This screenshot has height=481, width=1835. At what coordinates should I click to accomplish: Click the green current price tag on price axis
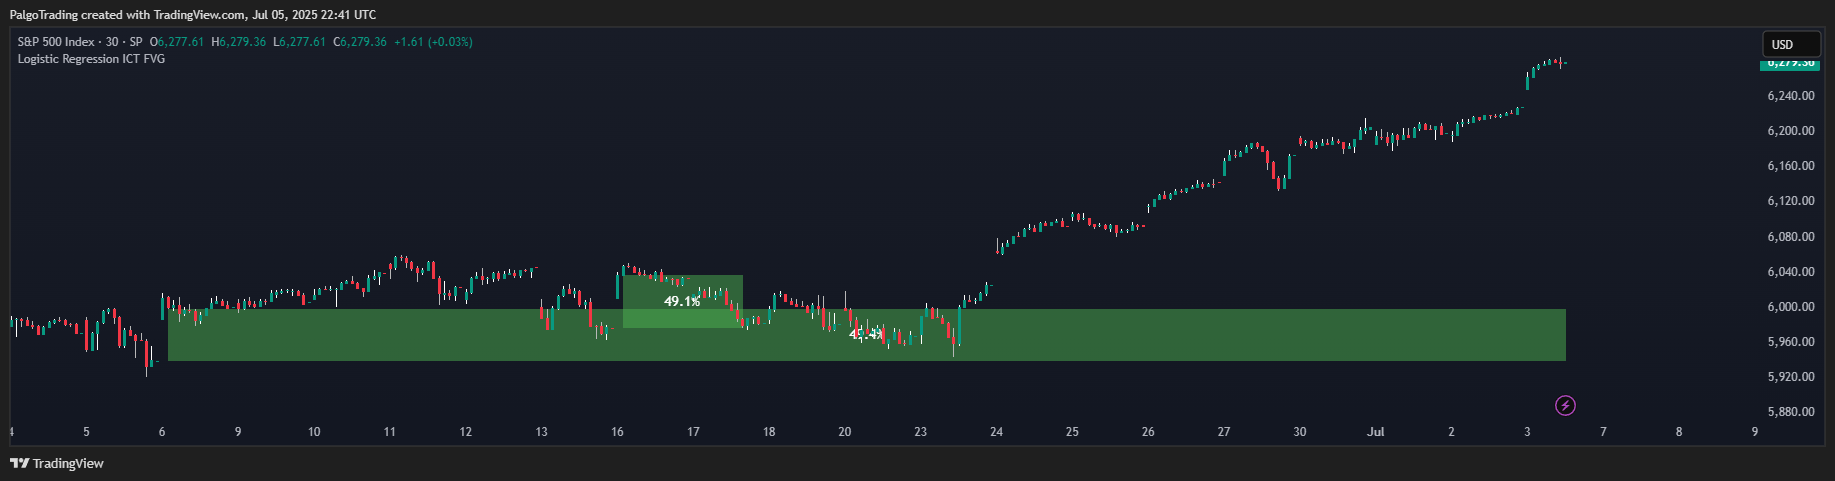pyautogui.click(x=1790, y=64)
